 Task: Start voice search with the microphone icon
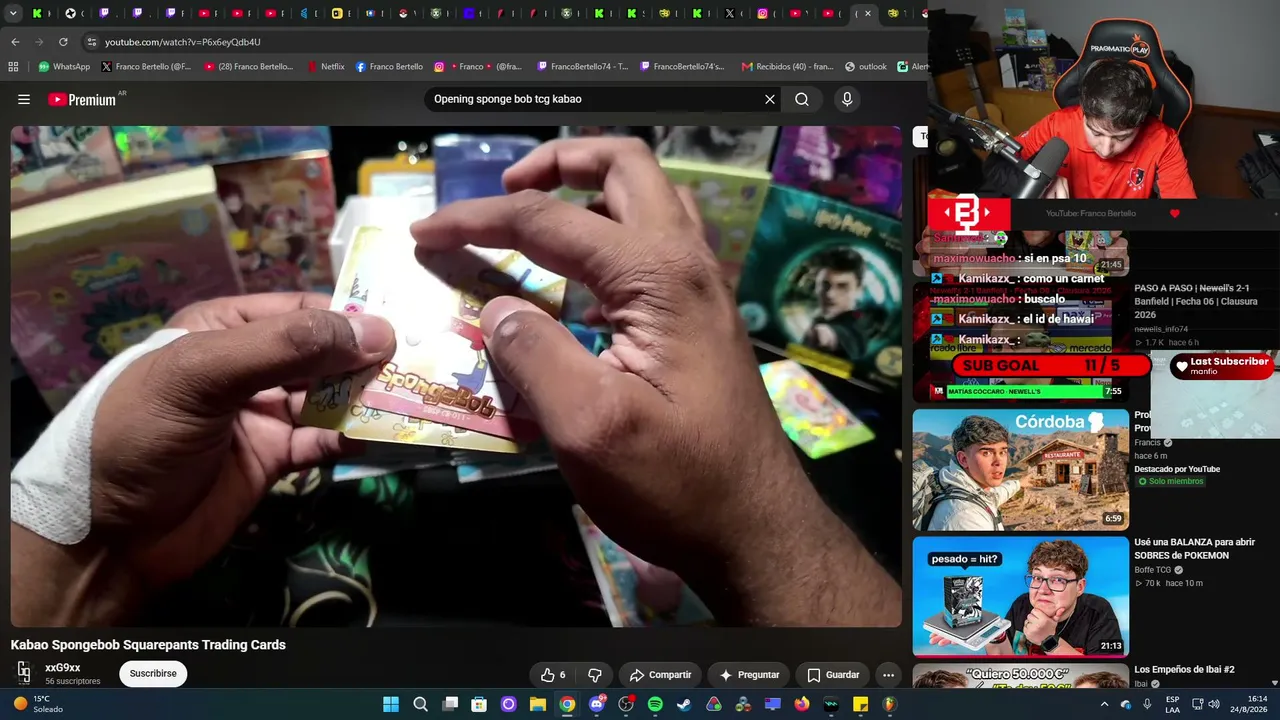click(x=847, y=99)
